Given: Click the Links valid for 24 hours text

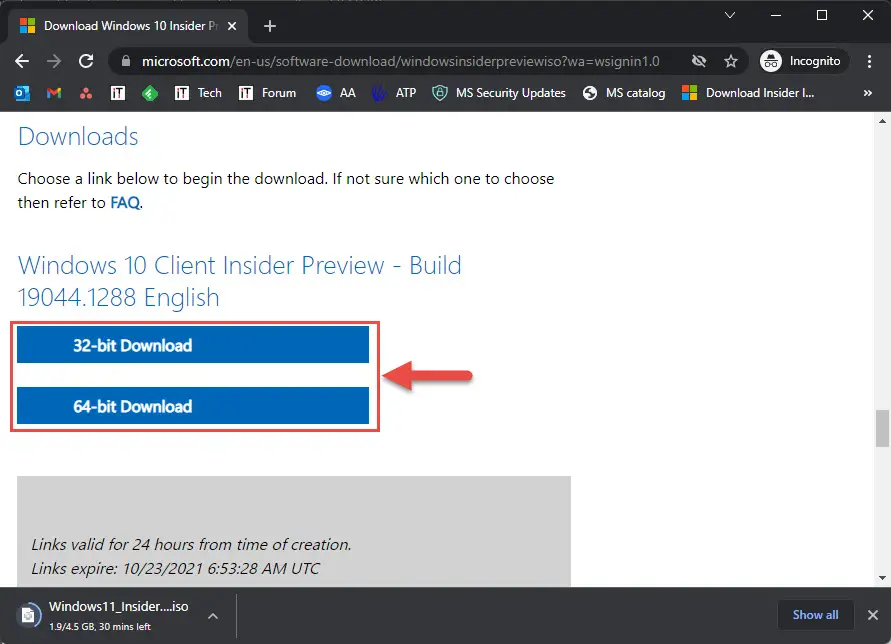Looking at the screenshot, I should coord(191,545).
